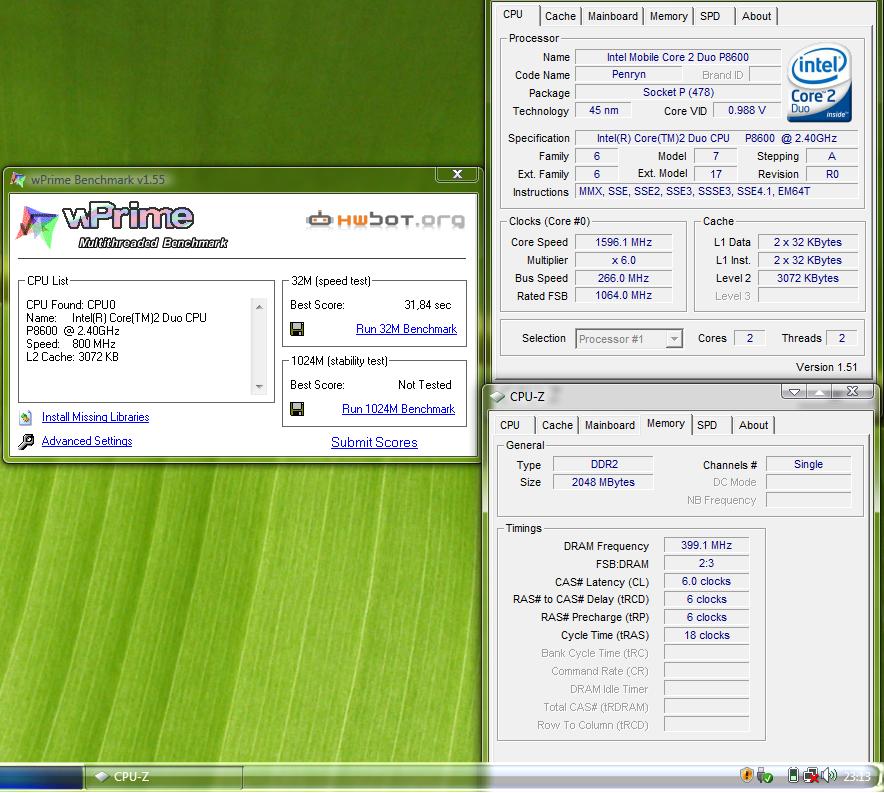The width and height of the screenshot is (884, 793).
Task: Click the CPU List scroll down arrow
Action: tap(259, 387)
